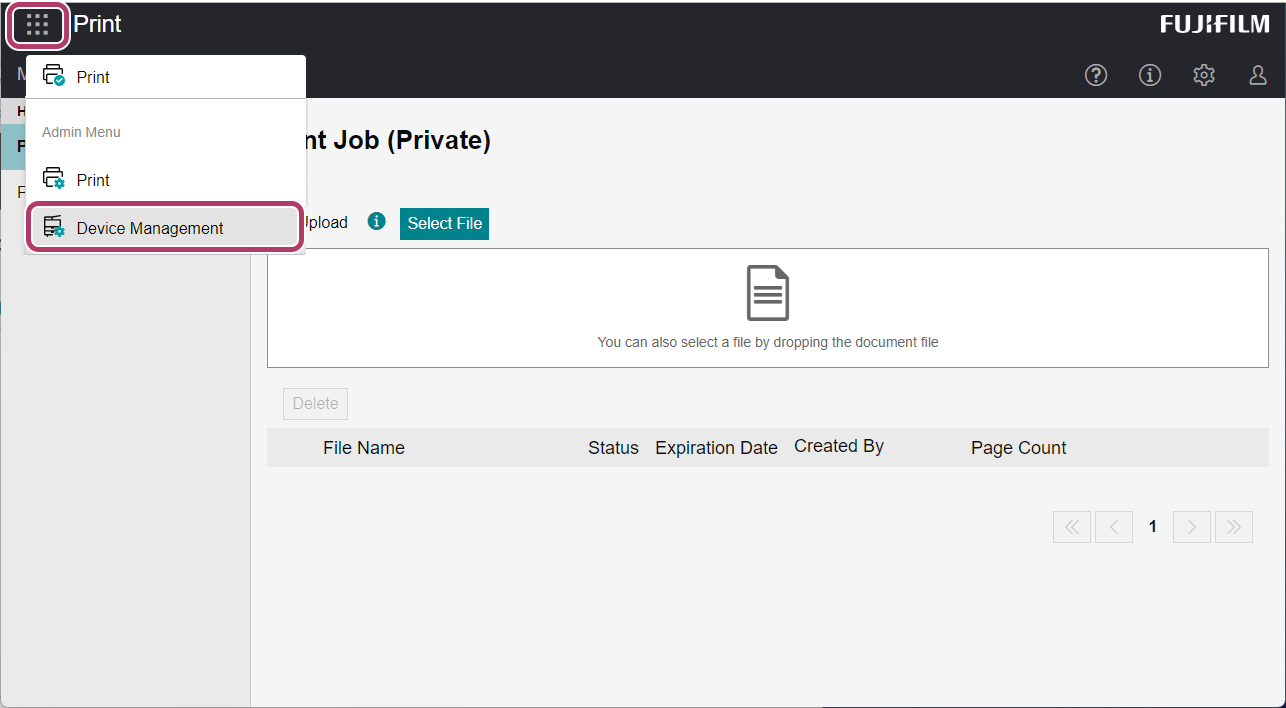Open the app launcher grid icon
The image size is (1286, 708).
tap(38, 25)
